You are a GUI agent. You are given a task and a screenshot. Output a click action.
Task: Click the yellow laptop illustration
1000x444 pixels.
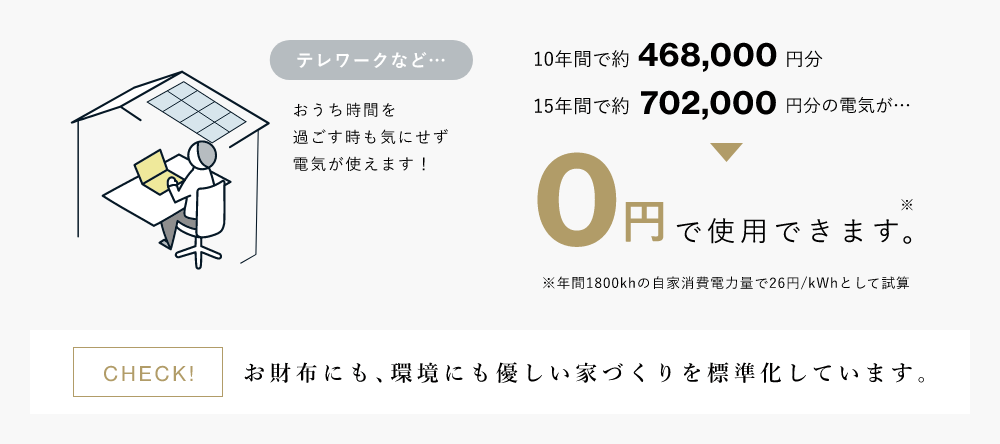[x=152, y=170]
